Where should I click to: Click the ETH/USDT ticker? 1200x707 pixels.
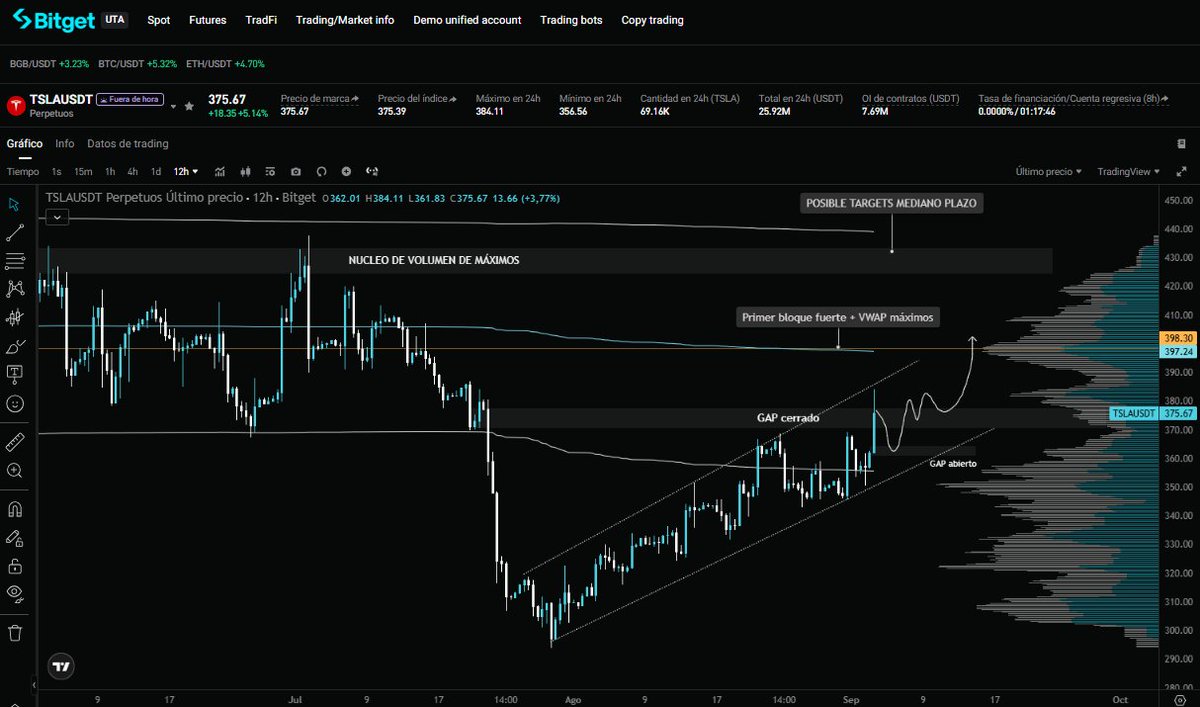(225, 64)
